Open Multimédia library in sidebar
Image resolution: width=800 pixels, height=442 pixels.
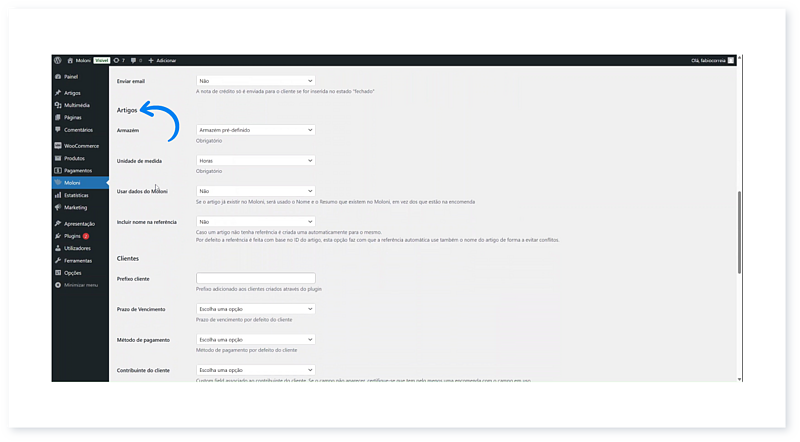[x=76, y=105]
